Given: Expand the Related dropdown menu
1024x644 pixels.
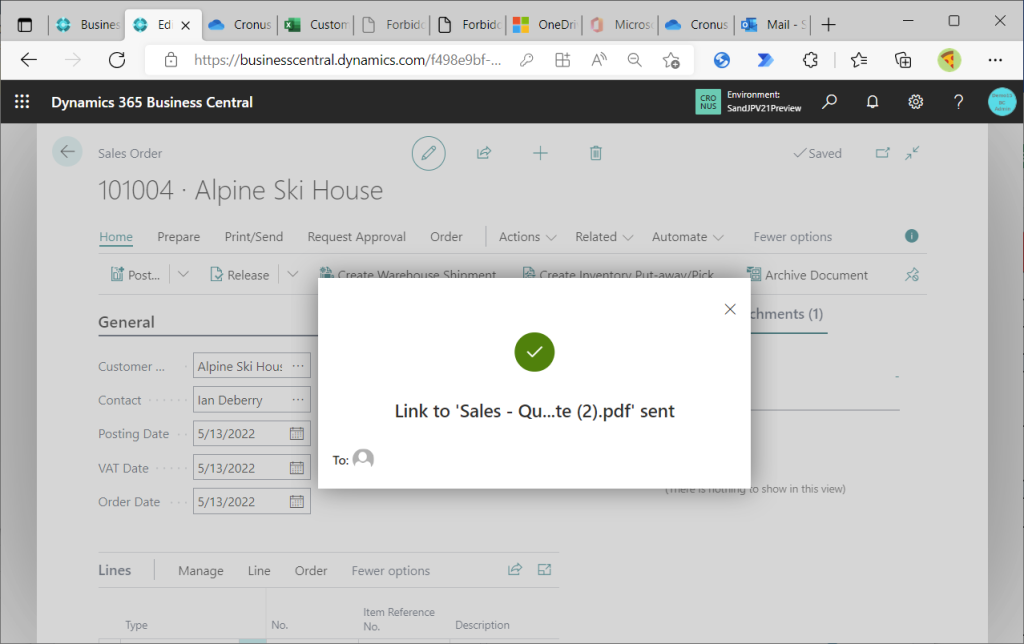Looking at the screenshot, I should pyautogui.click(x=604, y=237).
